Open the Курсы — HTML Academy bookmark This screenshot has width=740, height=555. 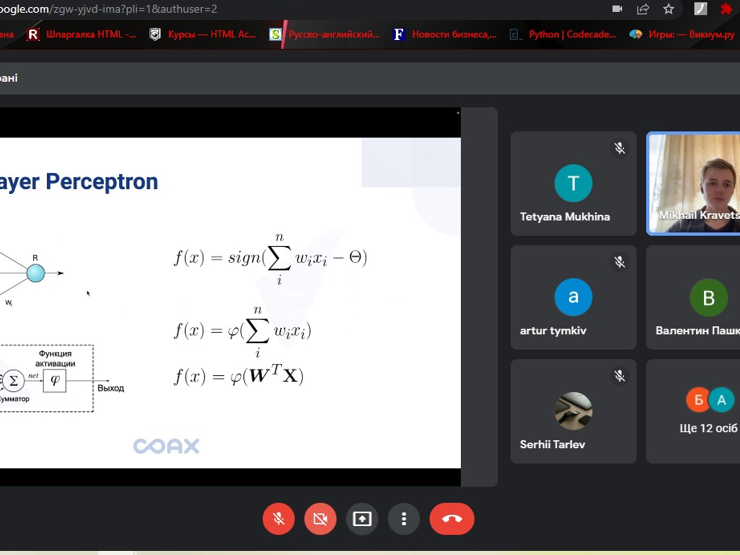(x=203, y=34)
